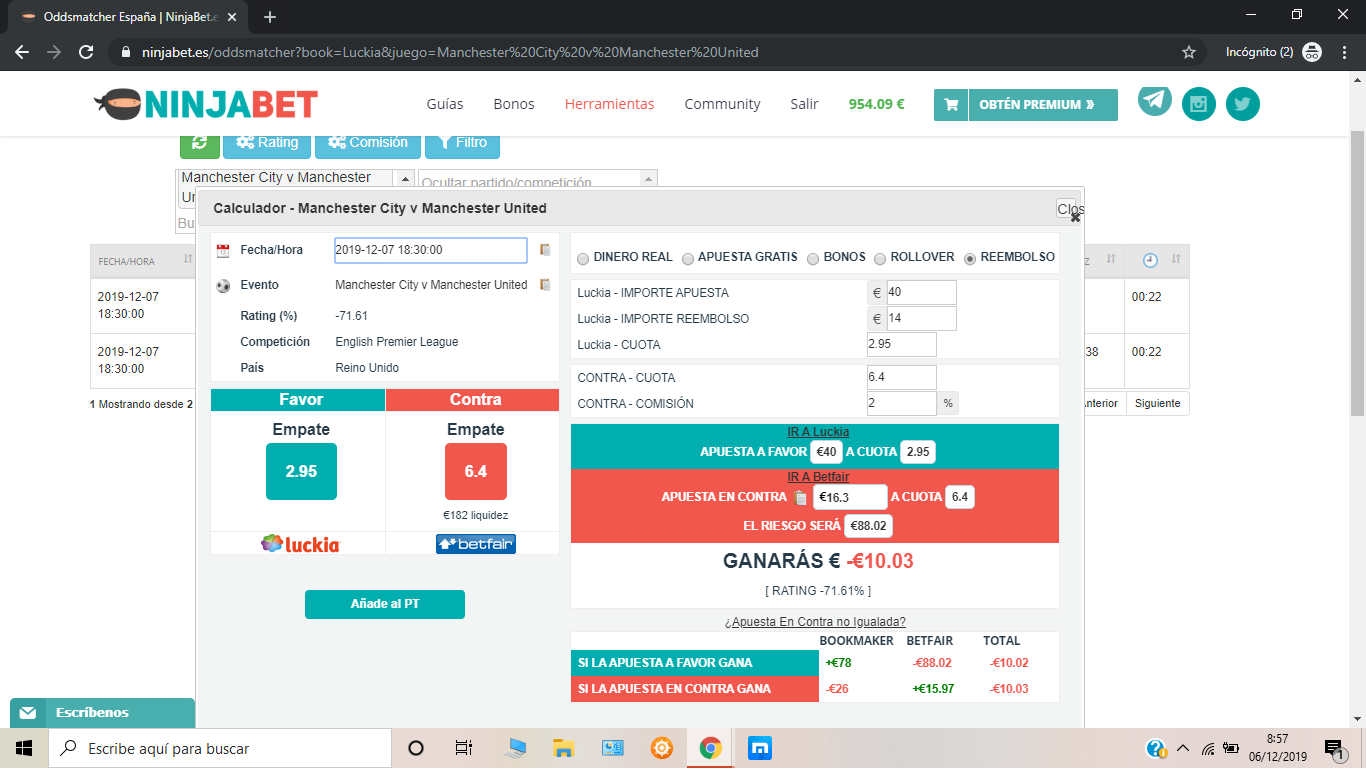
Task: Select the ROLLOVER radio button
Action: [x=880, y=258]
